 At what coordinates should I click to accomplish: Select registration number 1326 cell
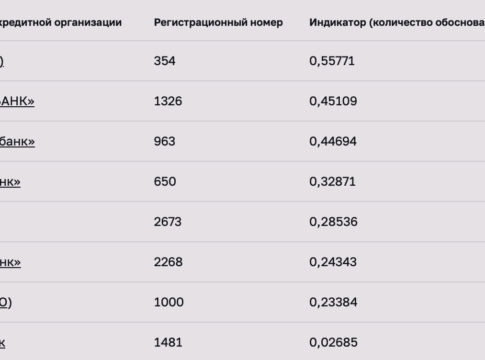(168, 101)
